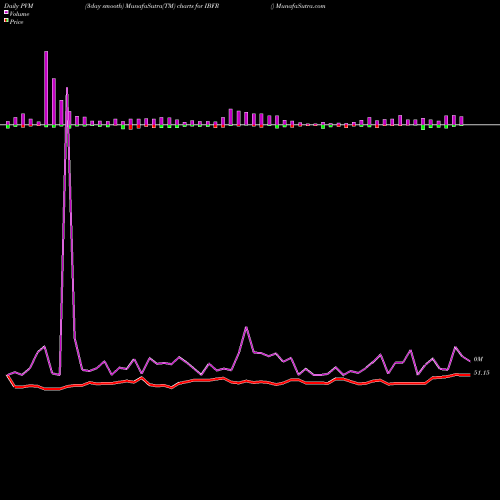
Task: Click the Daily PVM chart title
Action: 19,6
